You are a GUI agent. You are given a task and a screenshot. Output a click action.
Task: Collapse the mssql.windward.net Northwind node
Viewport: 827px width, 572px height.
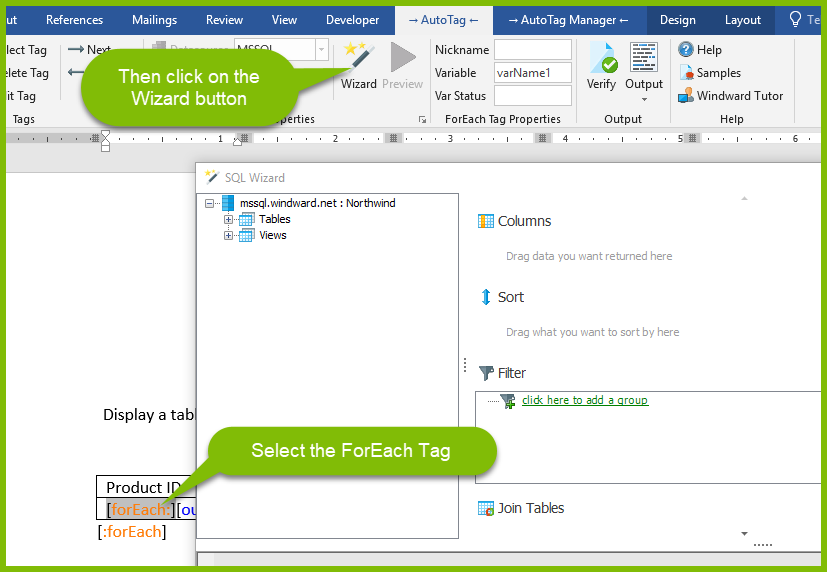tap(209, 203)
